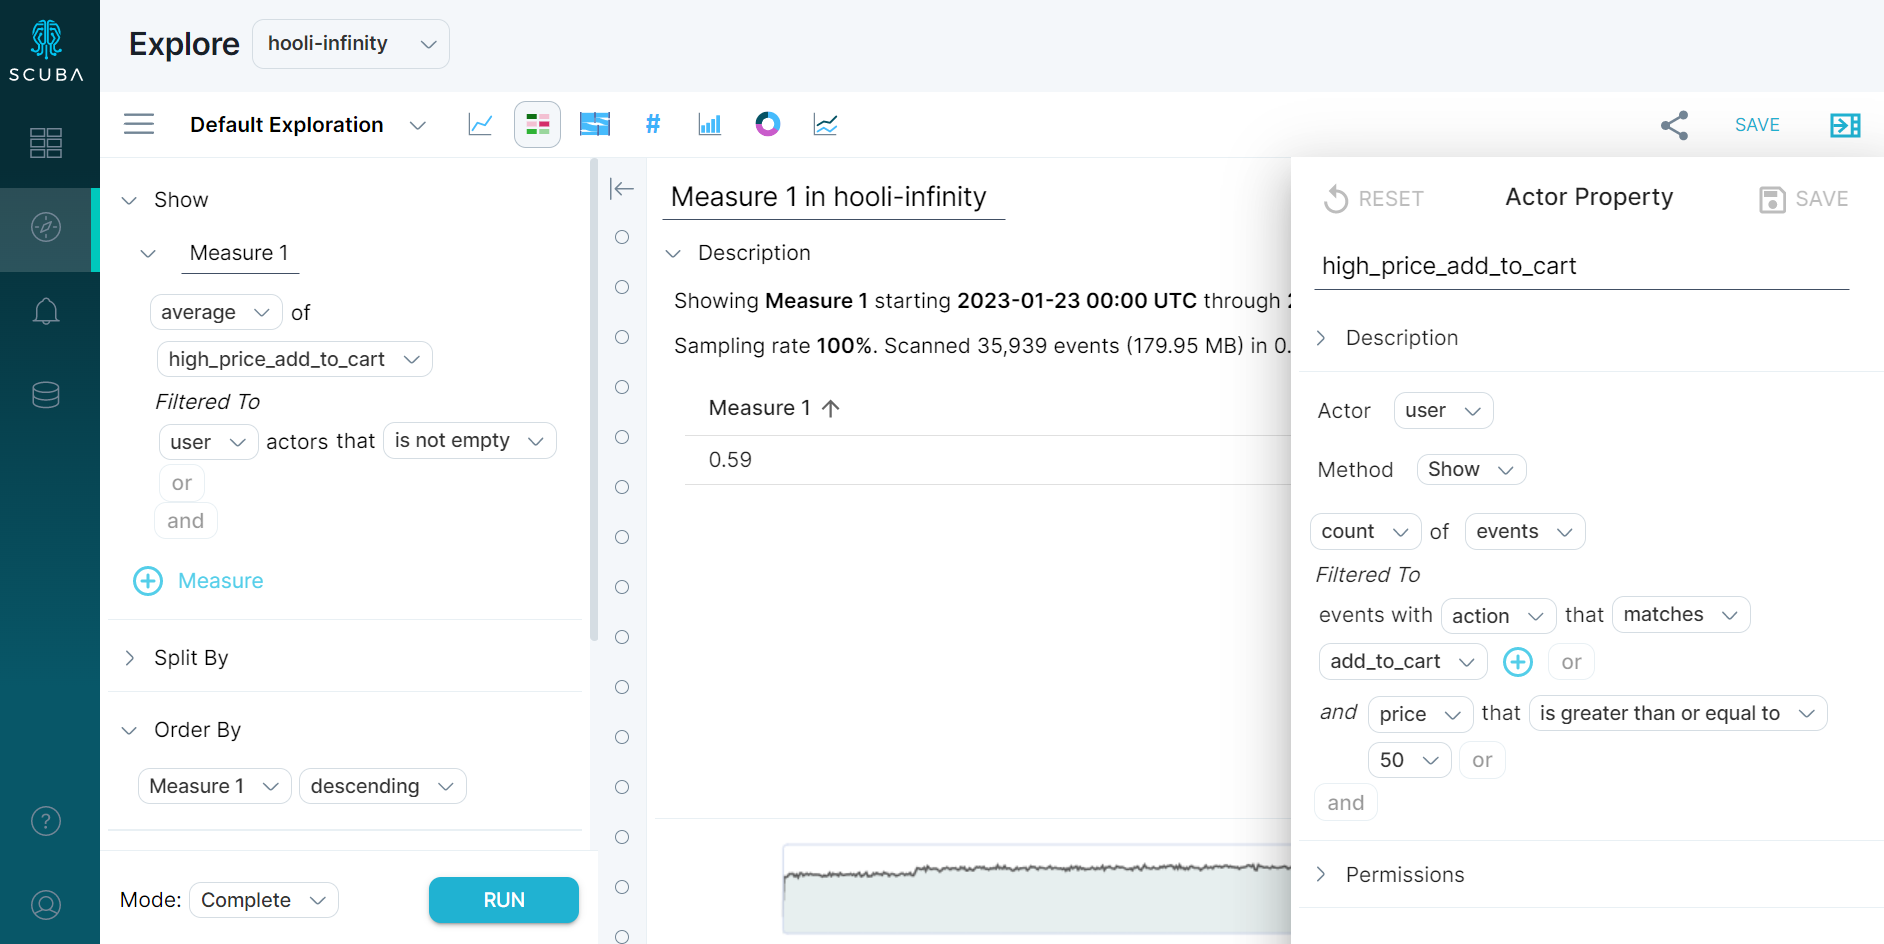This screenshot has height=944, width=1884.
Task: Collapse the Description section in results
Action: point(673,253)
